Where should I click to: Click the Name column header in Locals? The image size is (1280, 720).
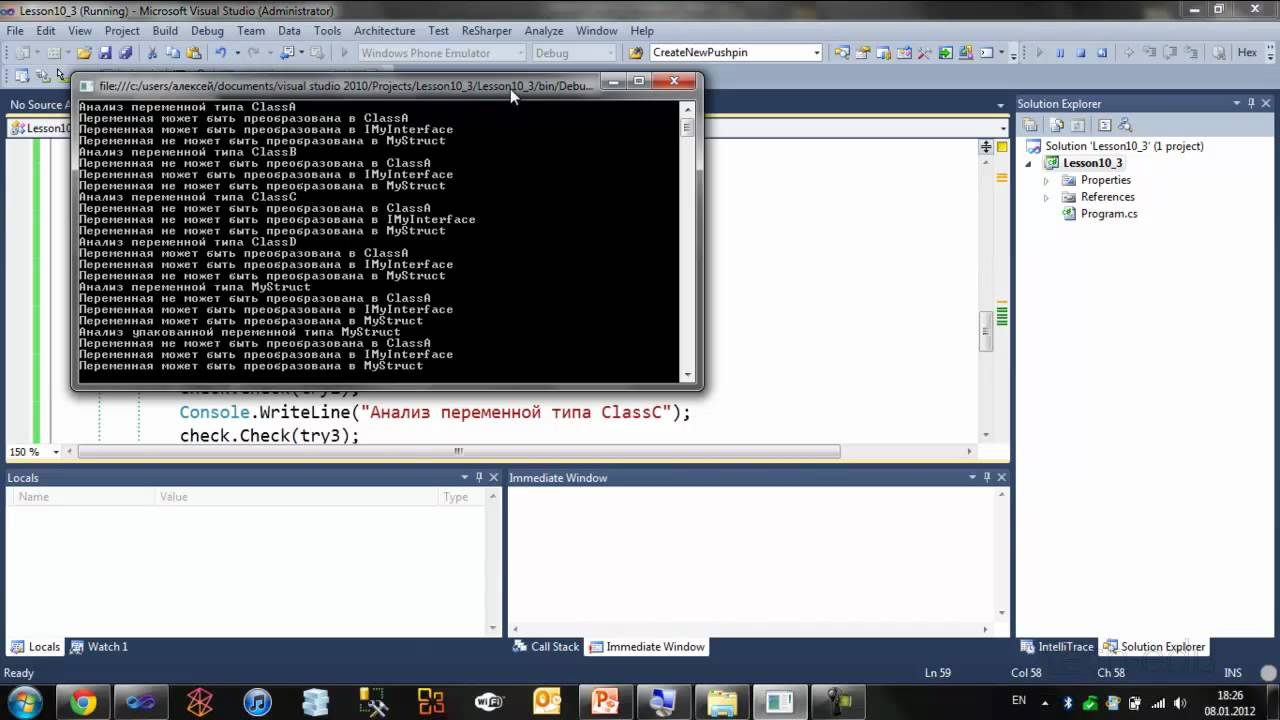83,497
